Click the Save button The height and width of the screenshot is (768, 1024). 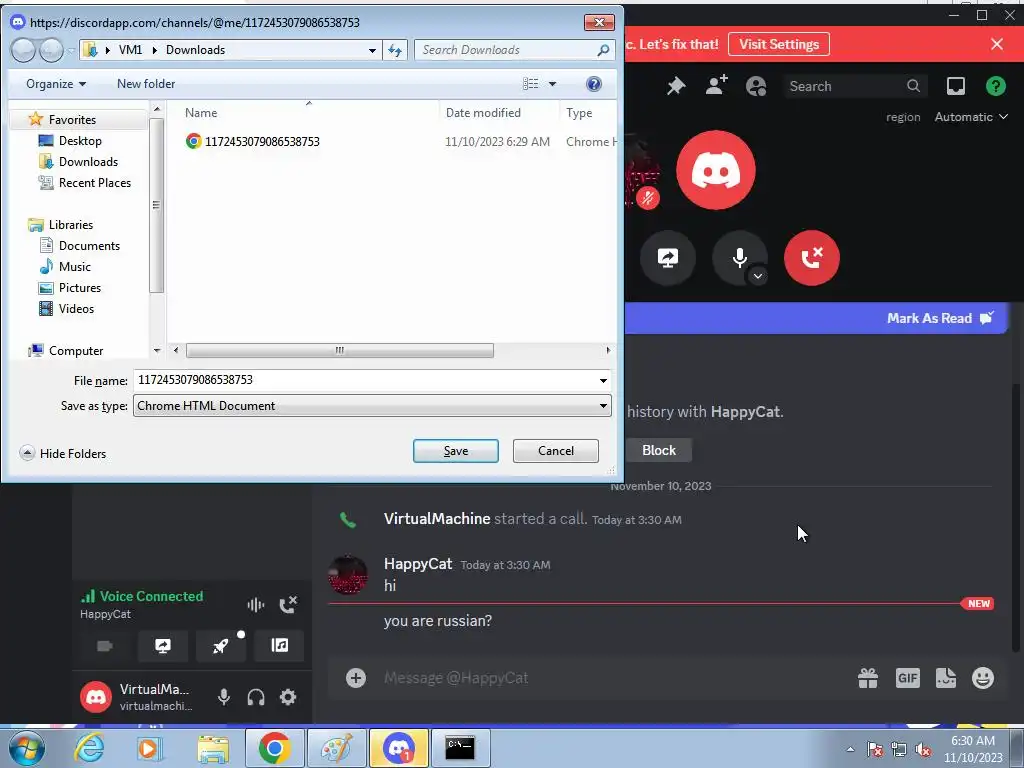click(x=455, y=451)
